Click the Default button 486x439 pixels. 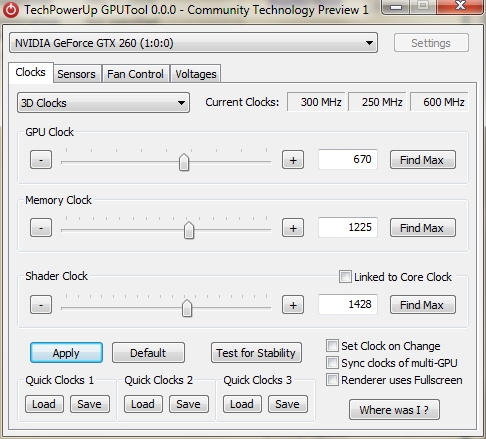pyautogui.click(x=148, y=353)
